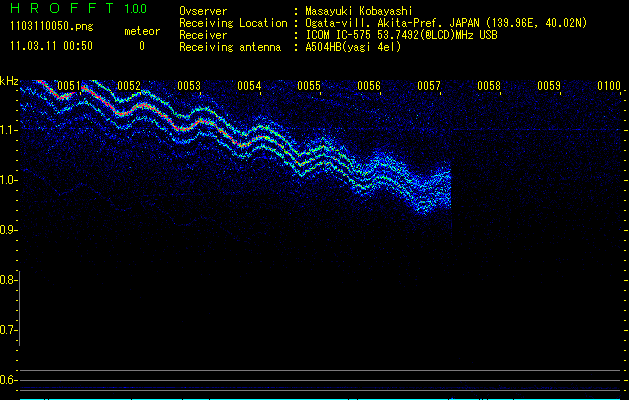Click the Ovserver label
This screenshot has height=400, width=629.
pos(203,11)
